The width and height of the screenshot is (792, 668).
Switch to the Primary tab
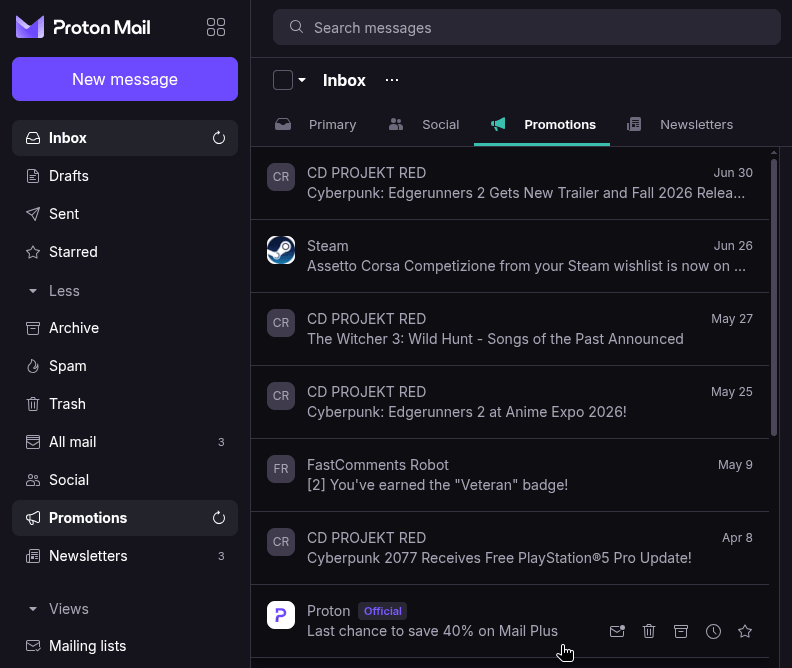316,125
